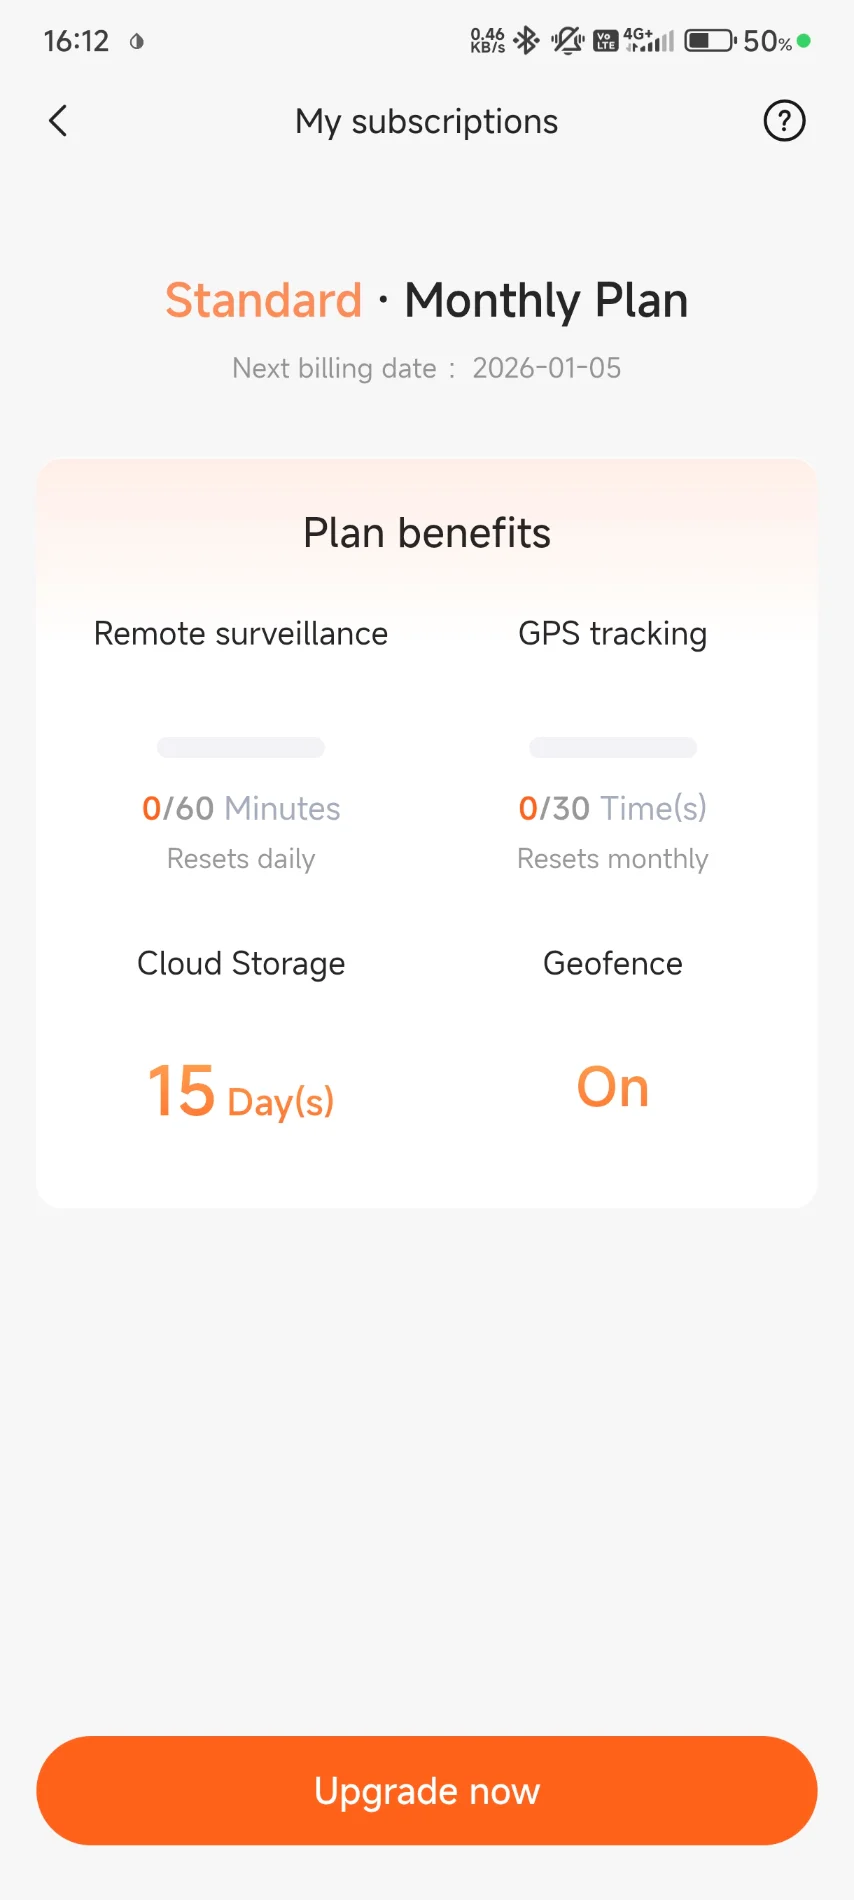Tap the Plan benefits heading
Screen dimensions: 854x1900
point(427,533)
